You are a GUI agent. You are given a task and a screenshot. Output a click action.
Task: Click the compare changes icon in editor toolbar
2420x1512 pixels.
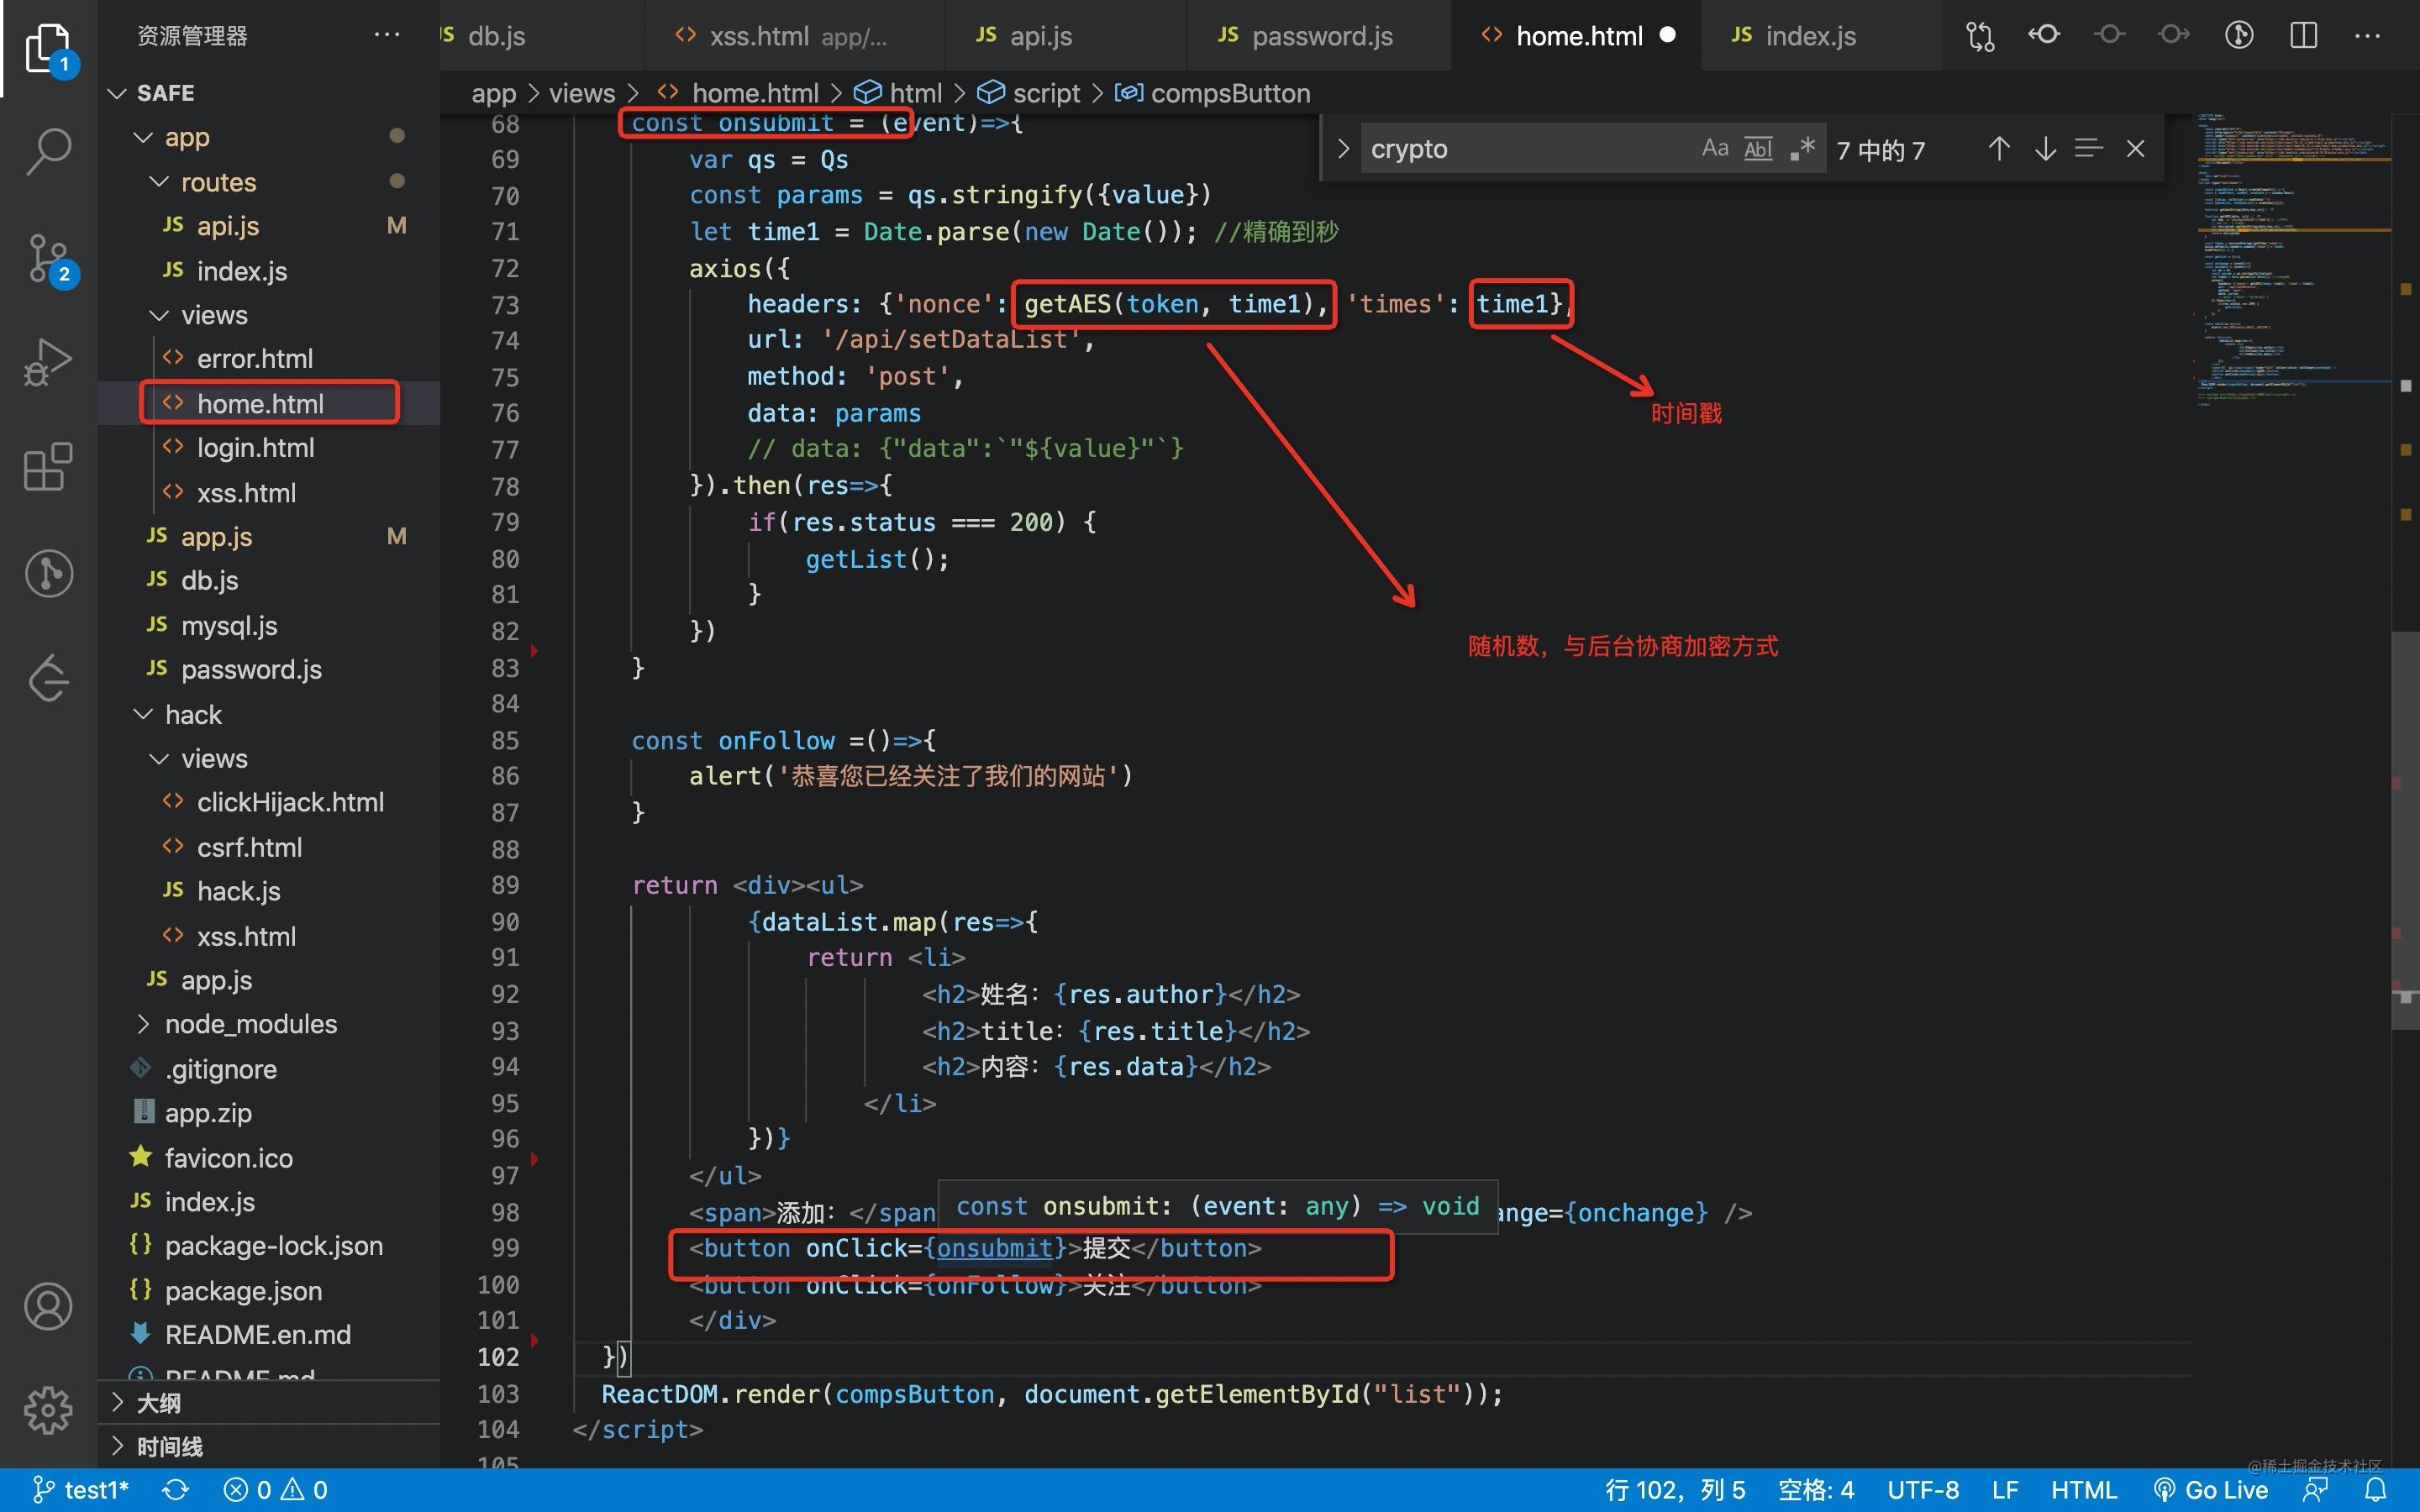point(1980,36)
